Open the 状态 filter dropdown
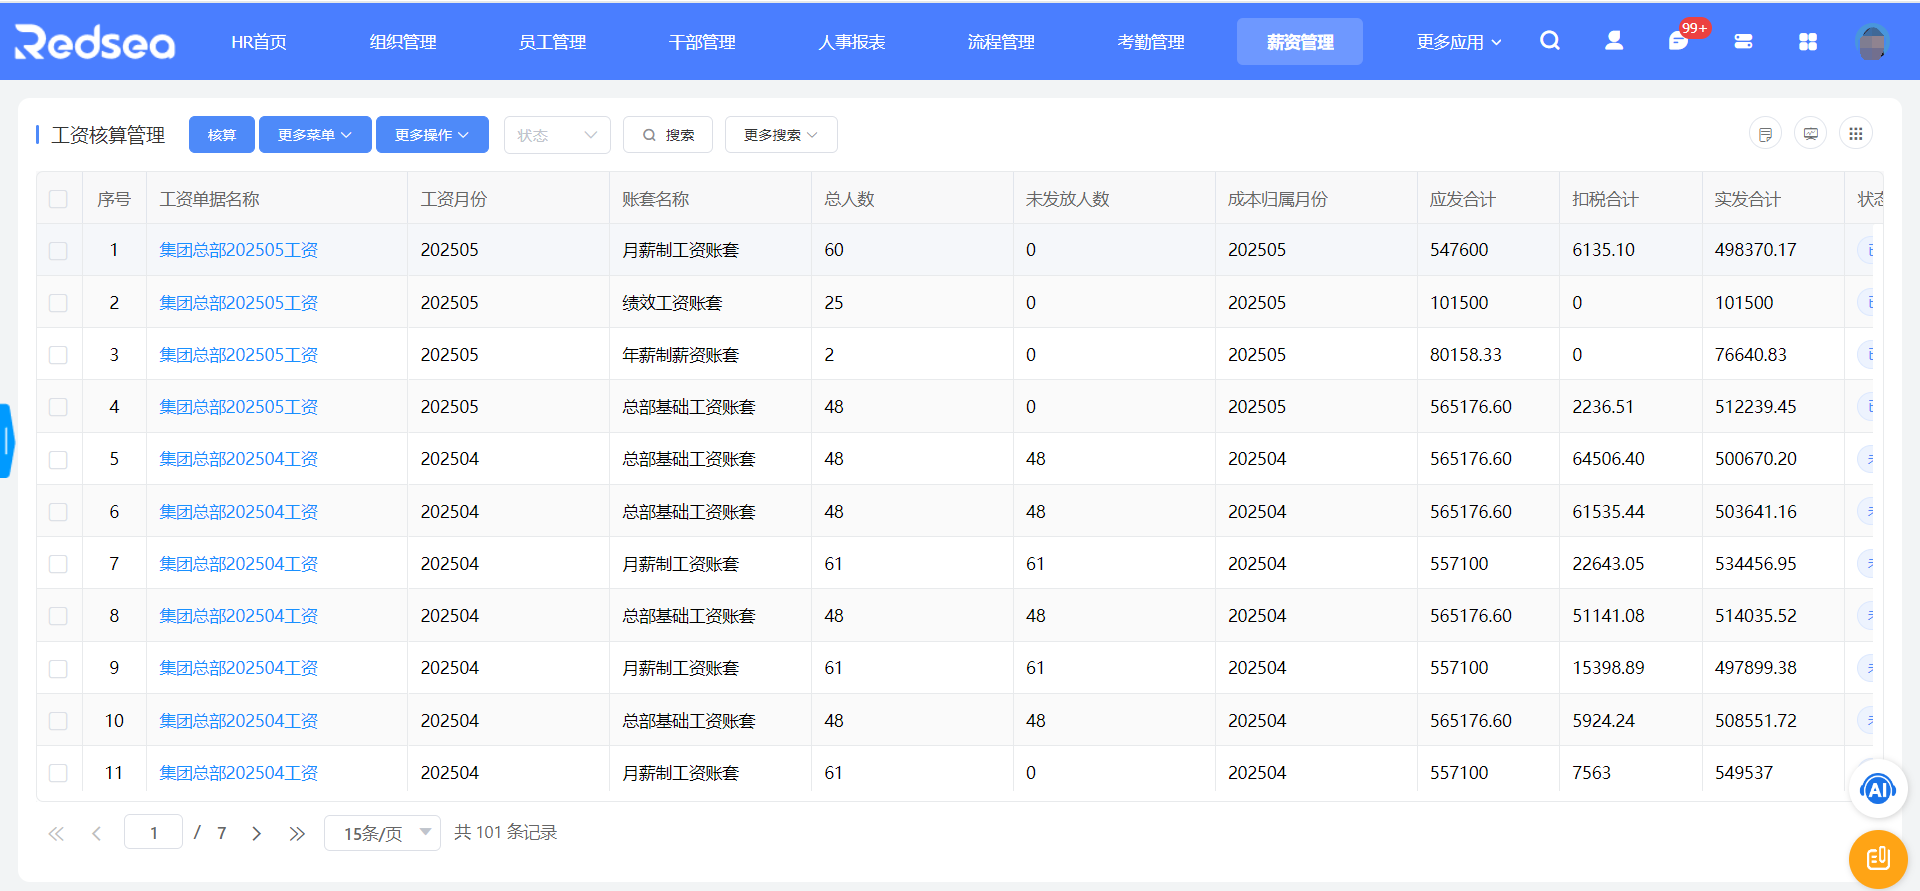 pyautogui.click(x=557, y=135)
